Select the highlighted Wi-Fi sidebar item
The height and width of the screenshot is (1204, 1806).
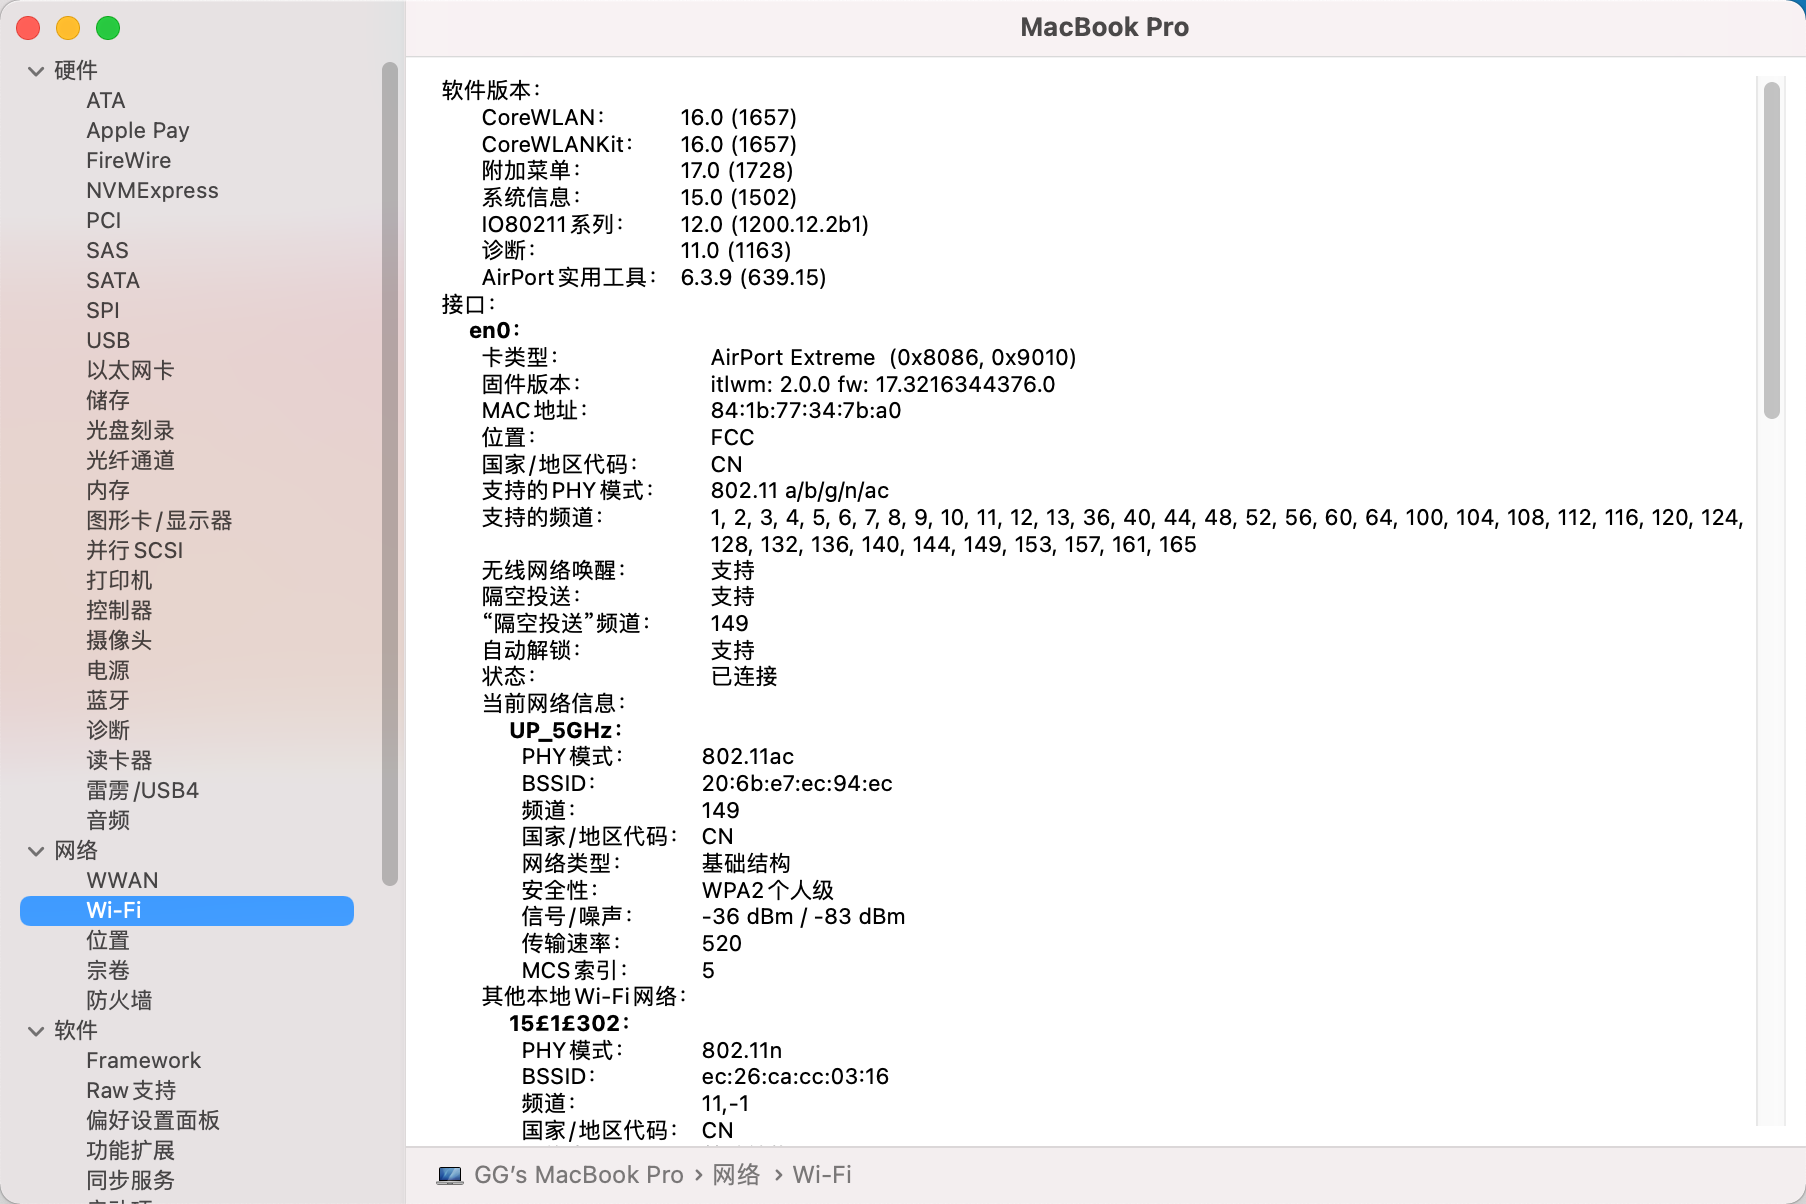point(187,911)
